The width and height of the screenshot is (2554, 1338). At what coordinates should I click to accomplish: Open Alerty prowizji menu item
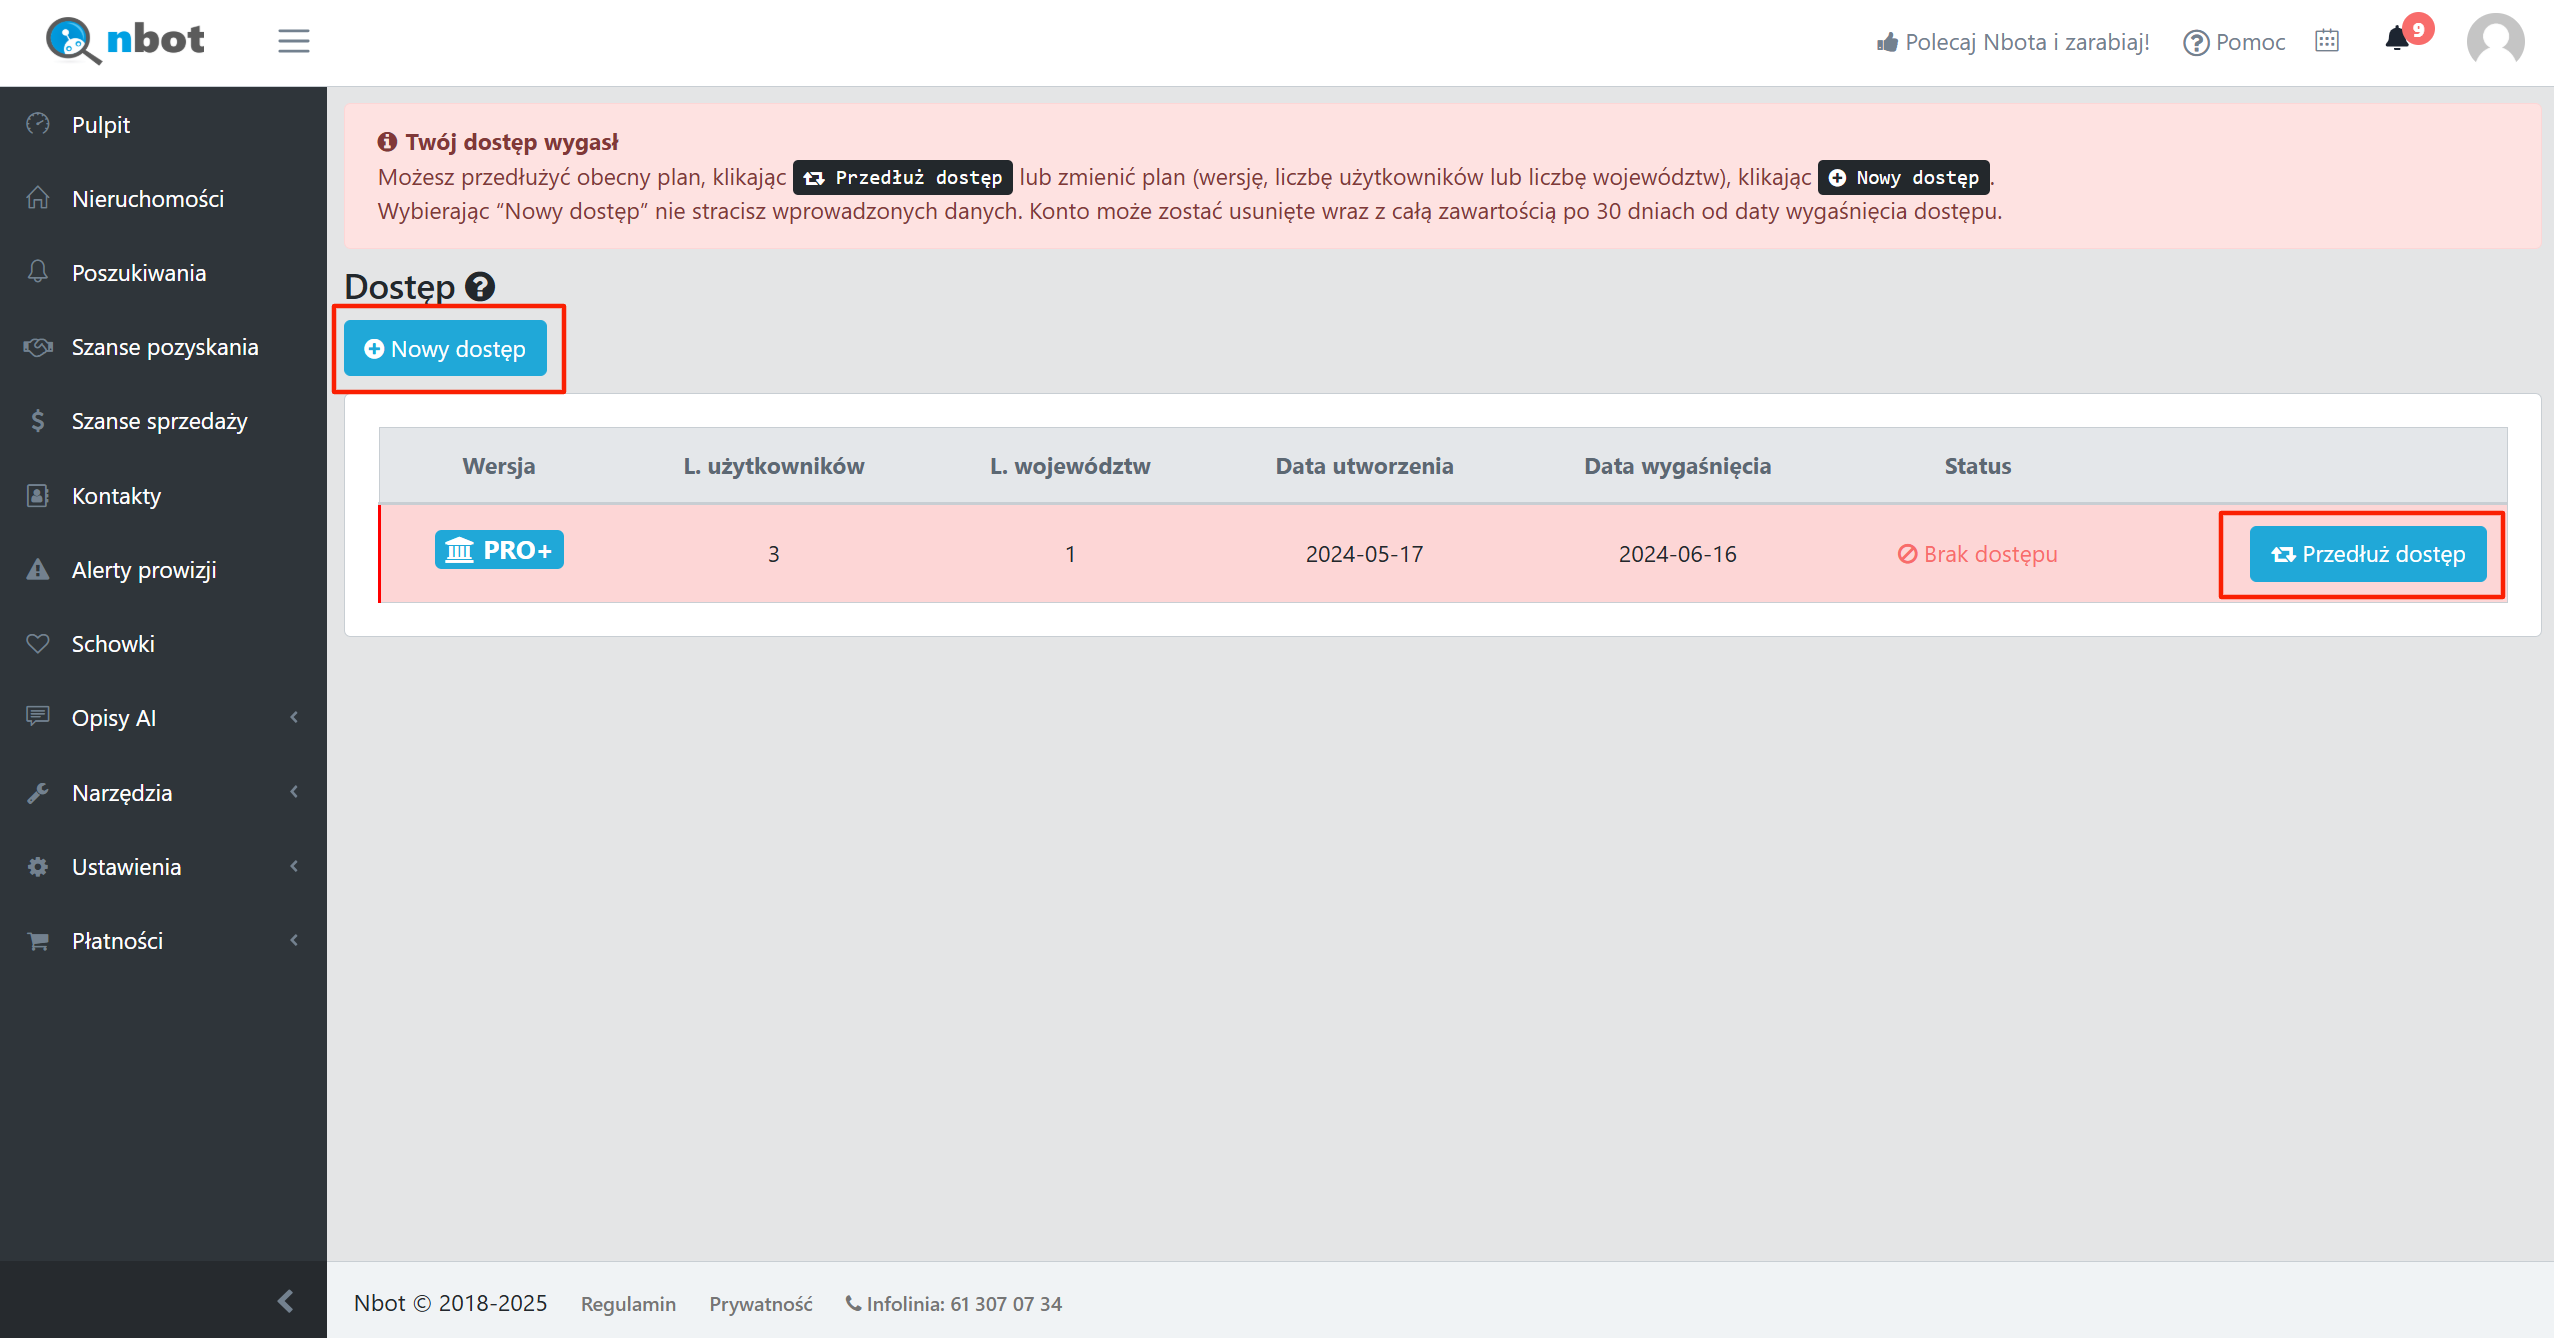tap(144, 570)
